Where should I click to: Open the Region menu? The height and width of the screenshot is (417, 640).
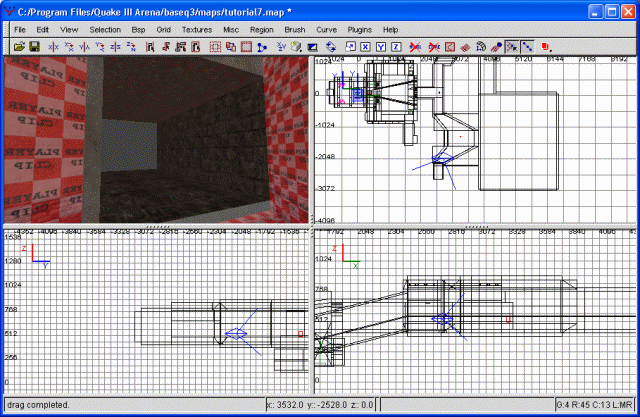(x=262, y=30)
